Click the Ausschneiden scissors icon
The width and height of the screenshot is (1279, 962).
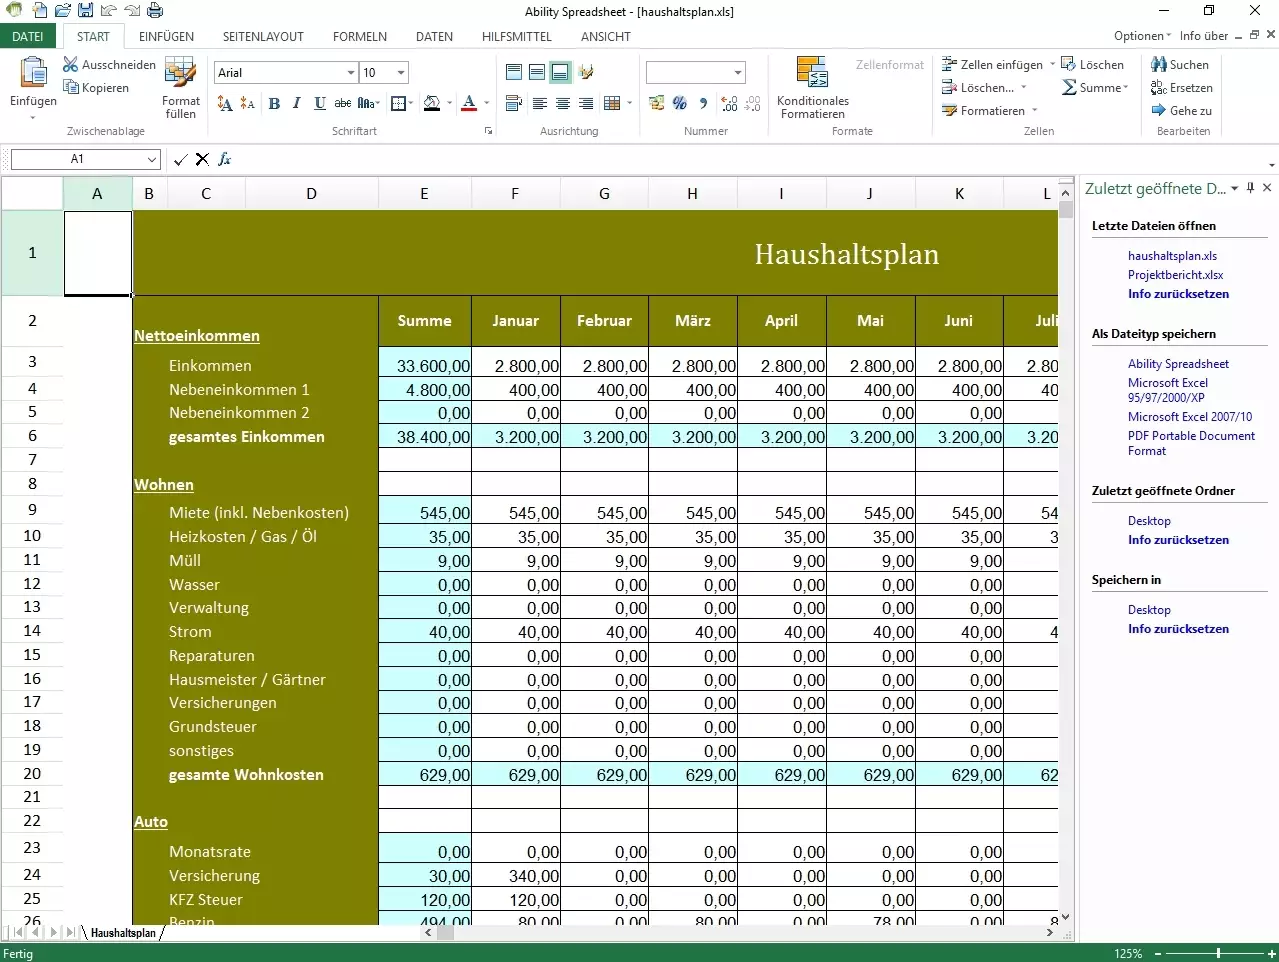click(71, 65)
